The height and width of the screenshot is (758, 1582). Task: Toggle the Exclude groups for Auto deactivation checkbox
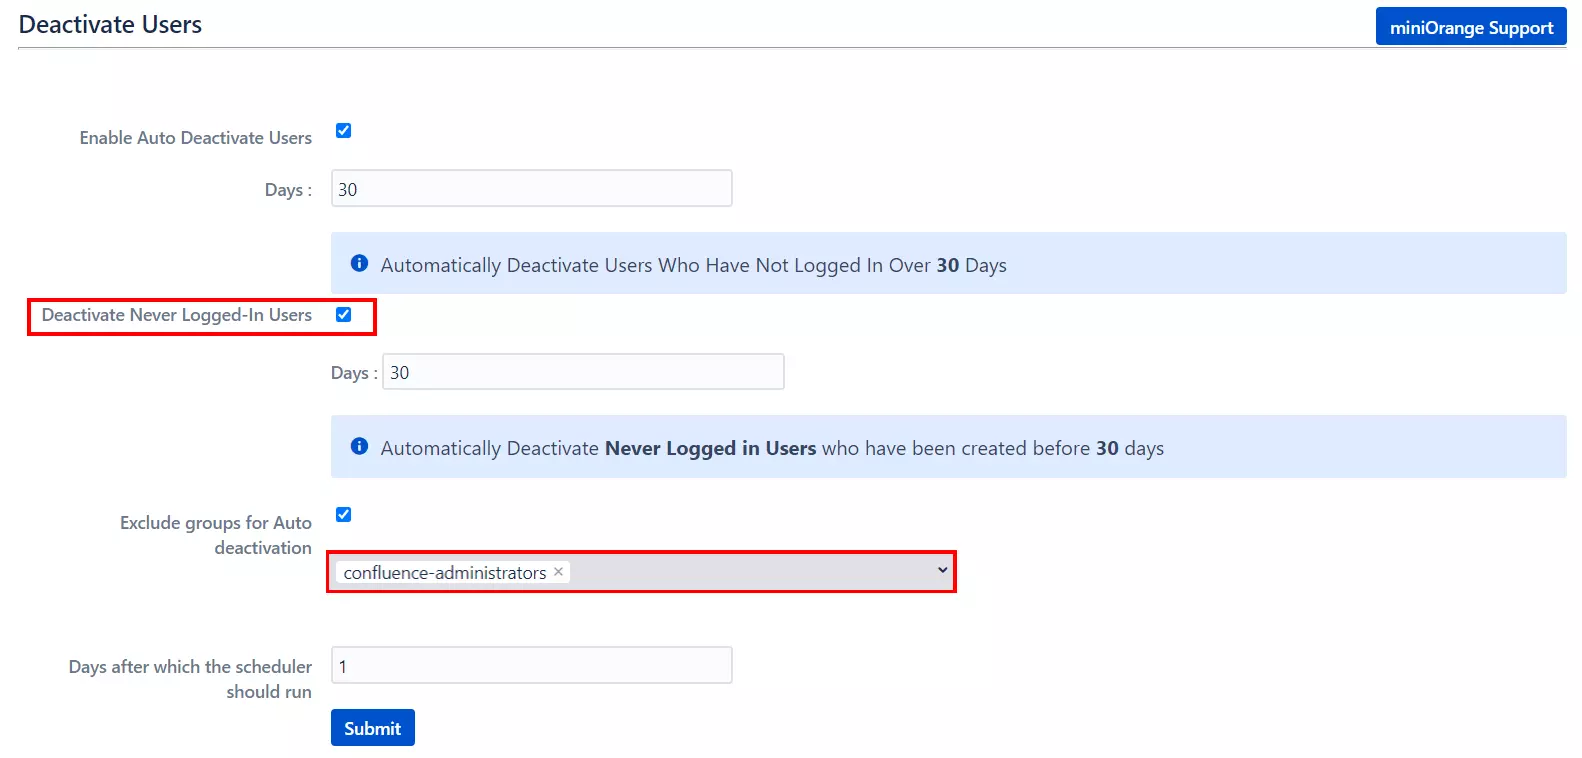tap(343, 515)
